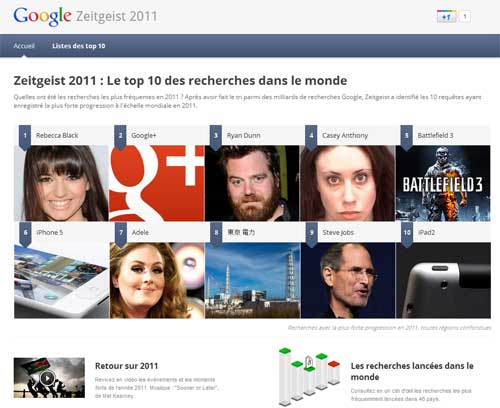Click the Google+ red logo tile
This screenshot has width=500, height=408.
(x=157, y=183)
